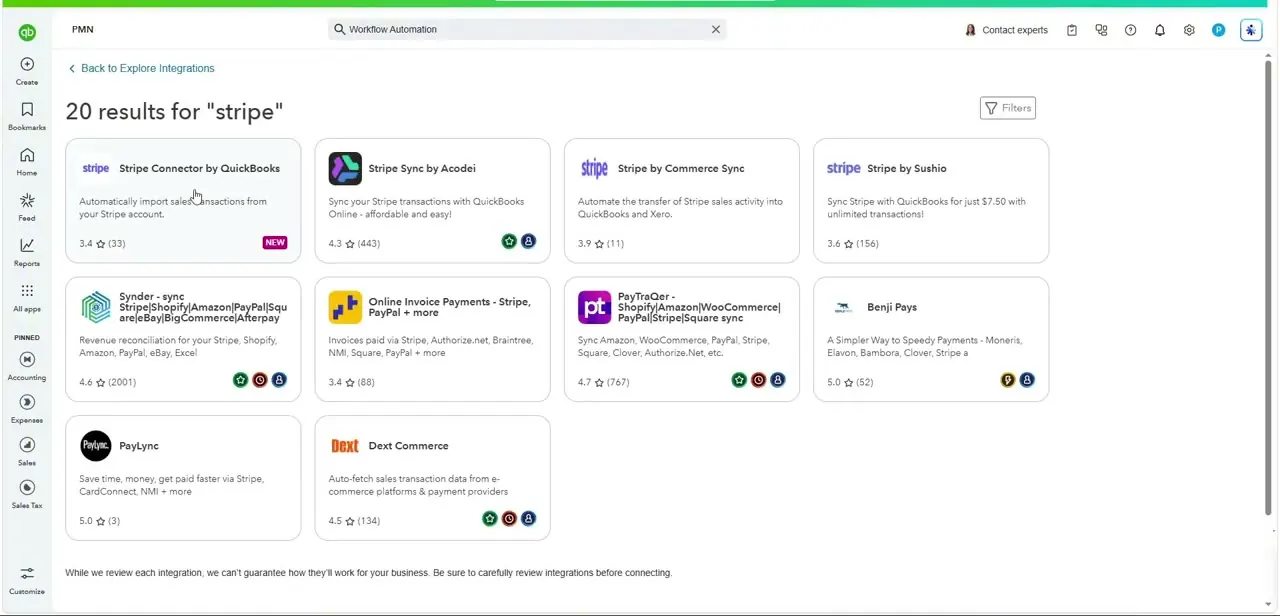Show All apps in the sidebar
Viewport: 1280px width, 616px height.
pyautogui.click(x=27, y=298)
